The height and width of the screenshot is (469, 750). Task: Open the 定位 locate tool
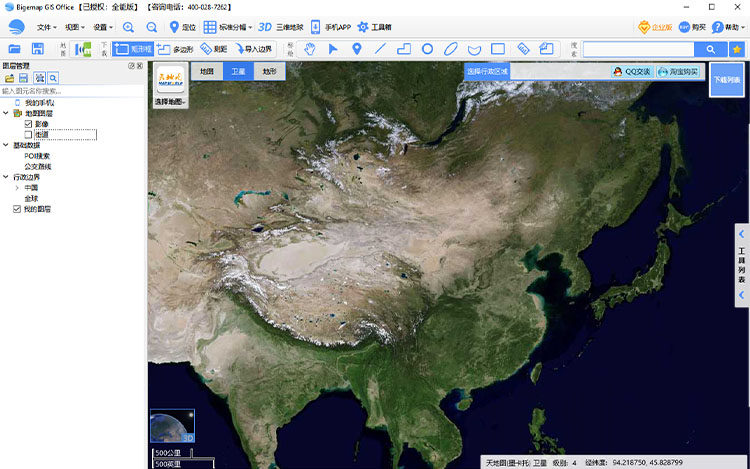(x=183, y=27)
